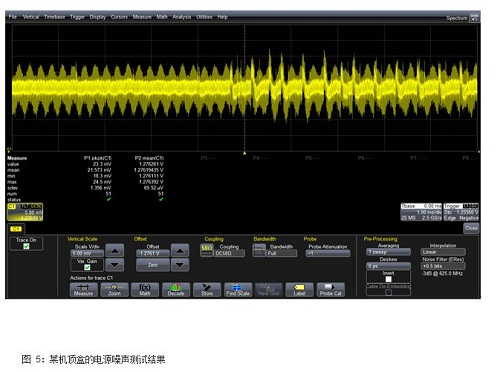Click the Zero offset button
500x372 pixels.
[x=153, y=265]
